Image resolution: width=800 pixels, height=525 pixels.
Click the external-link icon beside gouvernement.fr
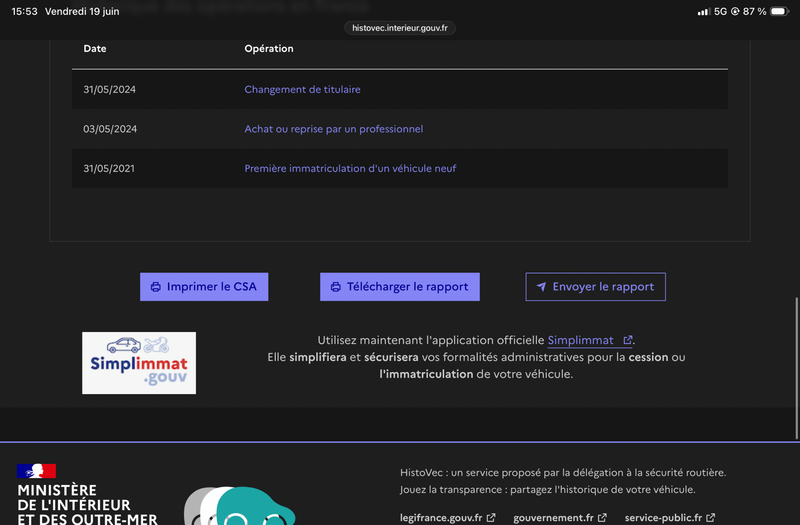coord(602,518)
